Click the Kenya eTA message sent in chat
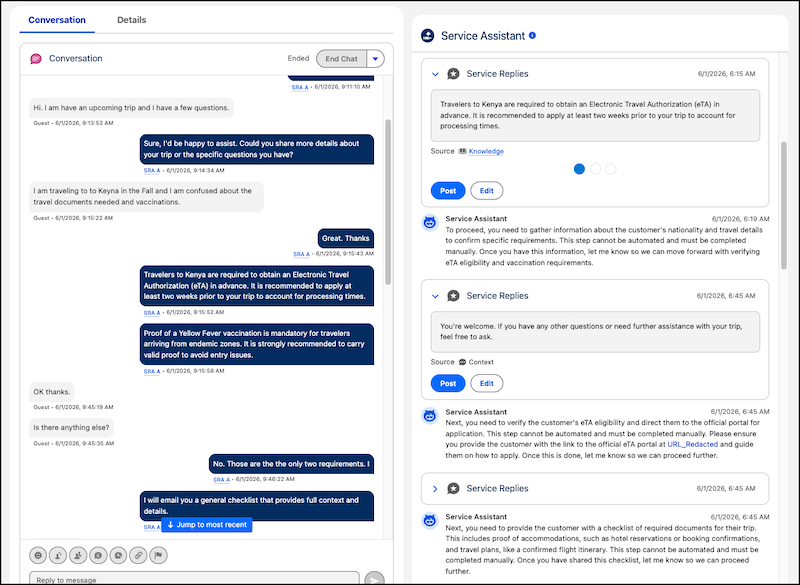 [x=257, y=286]
